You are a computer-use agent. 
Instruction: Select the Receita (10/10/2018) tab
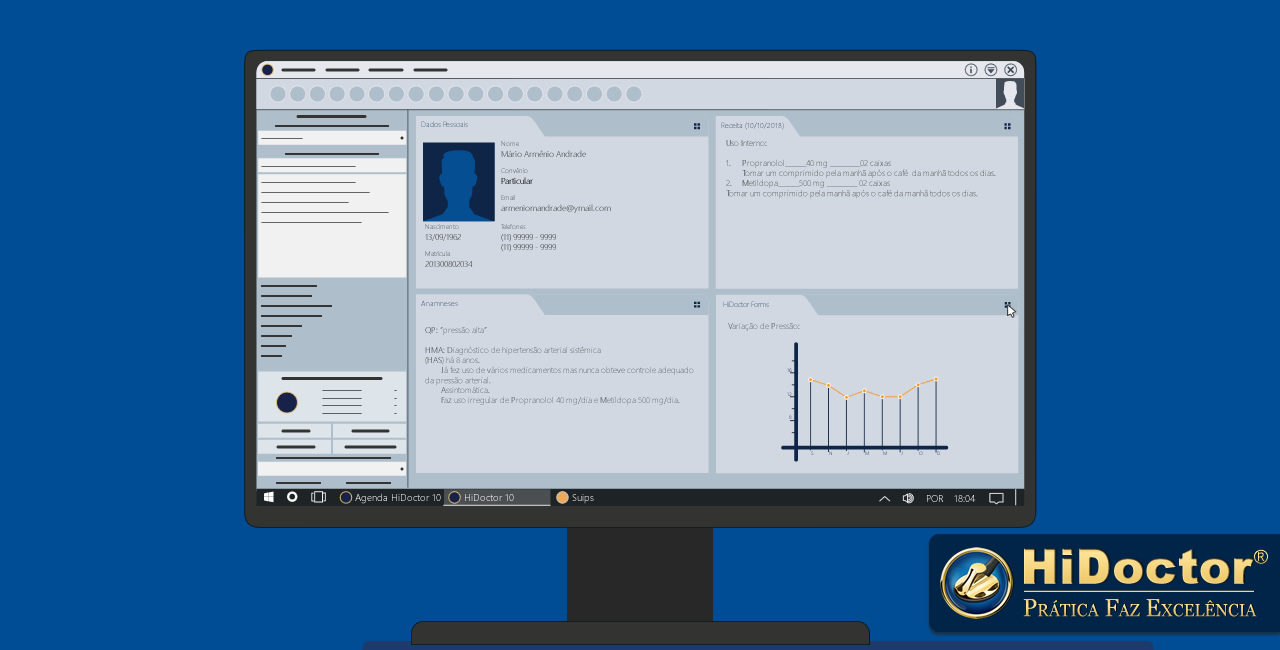point(753,126)
